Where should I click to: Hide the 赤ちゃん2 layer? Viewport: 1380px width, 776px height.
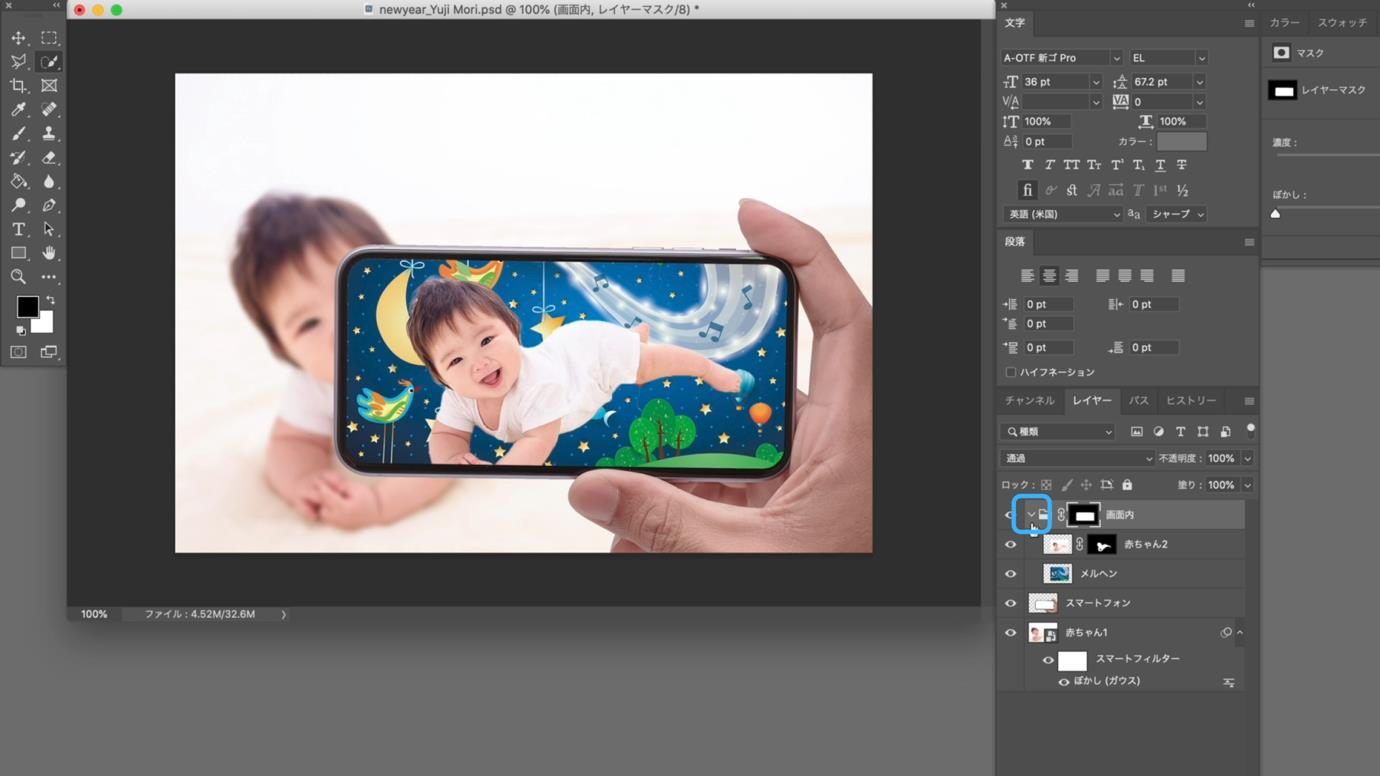[1010, 545]
